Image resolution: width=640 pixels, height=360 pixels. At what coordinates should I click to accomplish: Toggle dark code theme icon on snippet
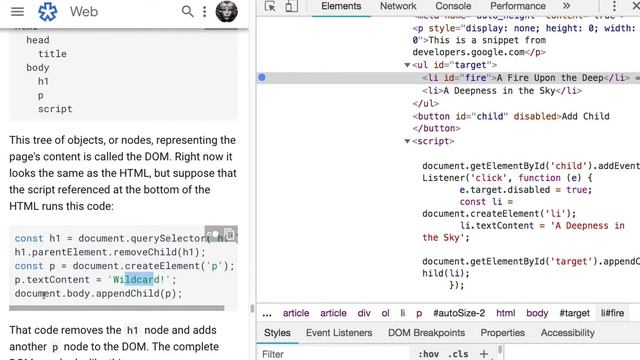coord(213,234)
